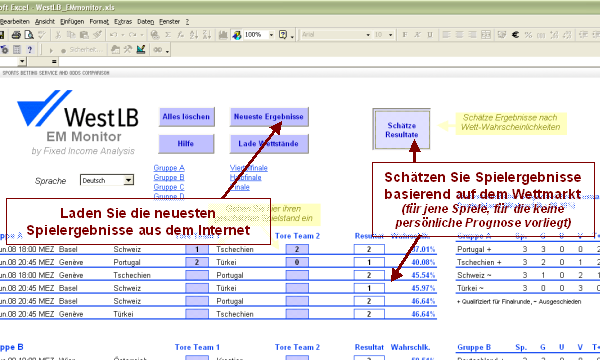Open the Control Toolbox hammer icon
The image size is (600, 360).
128,50
